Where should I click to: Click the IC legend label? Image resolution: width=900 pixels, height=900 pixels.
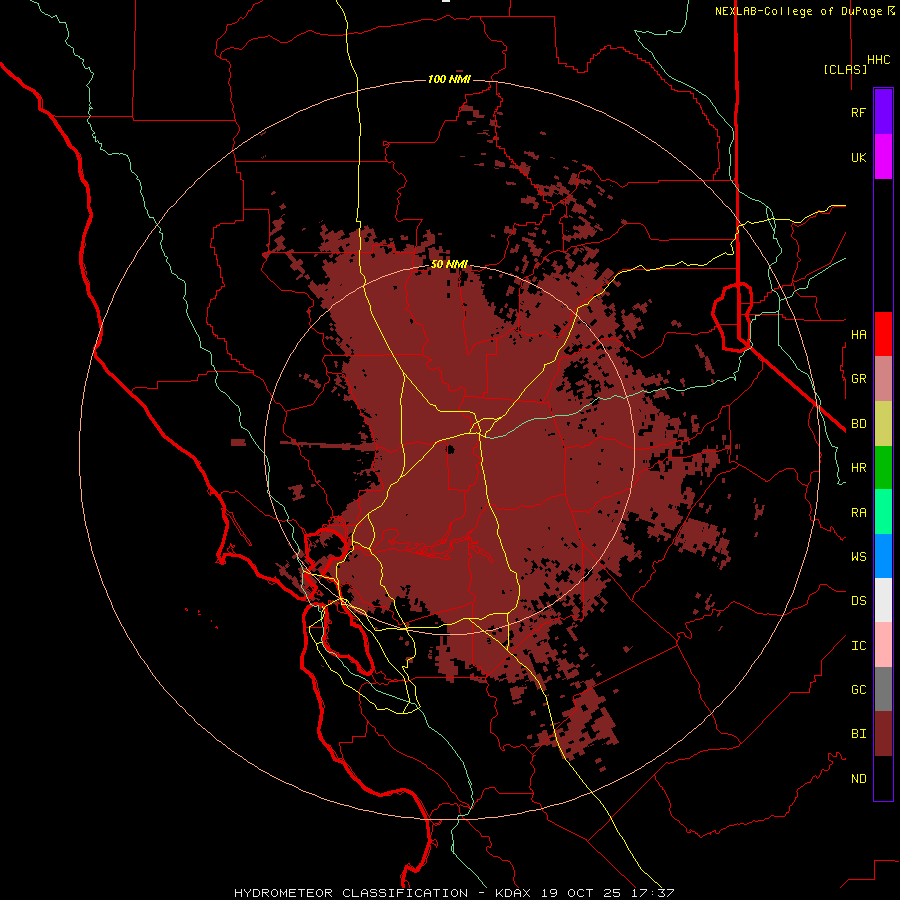(858, 646)
